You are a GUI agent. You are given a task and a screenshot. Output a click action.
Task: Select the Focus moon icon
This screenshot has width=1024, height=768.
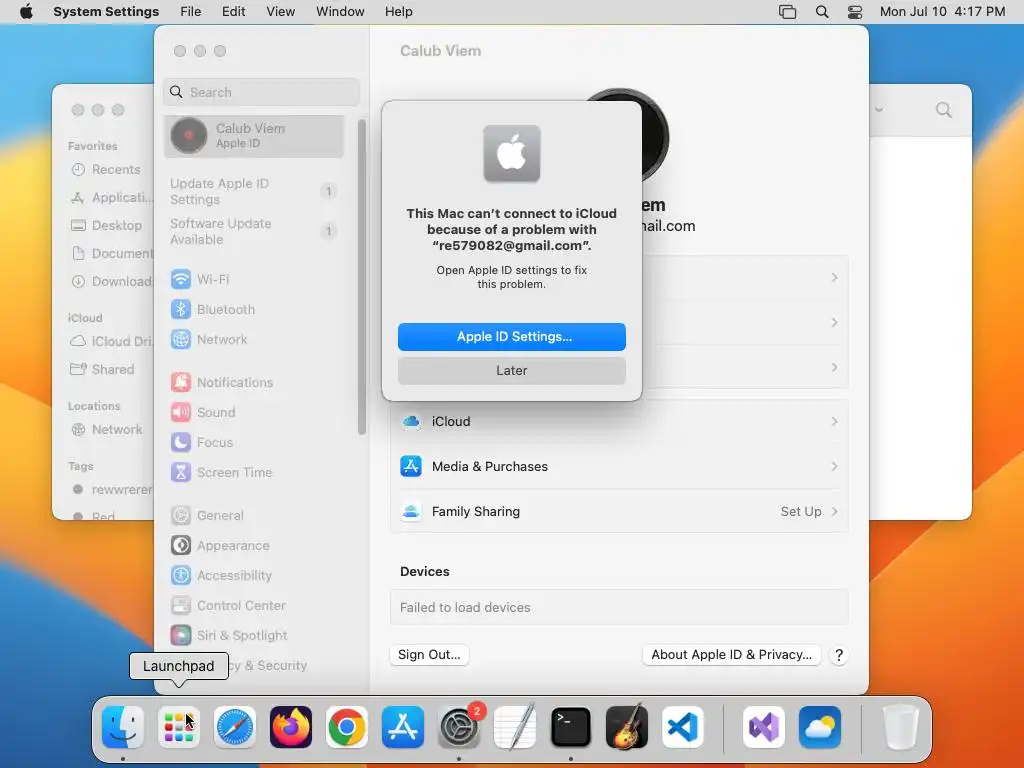[x=181, y=442]
